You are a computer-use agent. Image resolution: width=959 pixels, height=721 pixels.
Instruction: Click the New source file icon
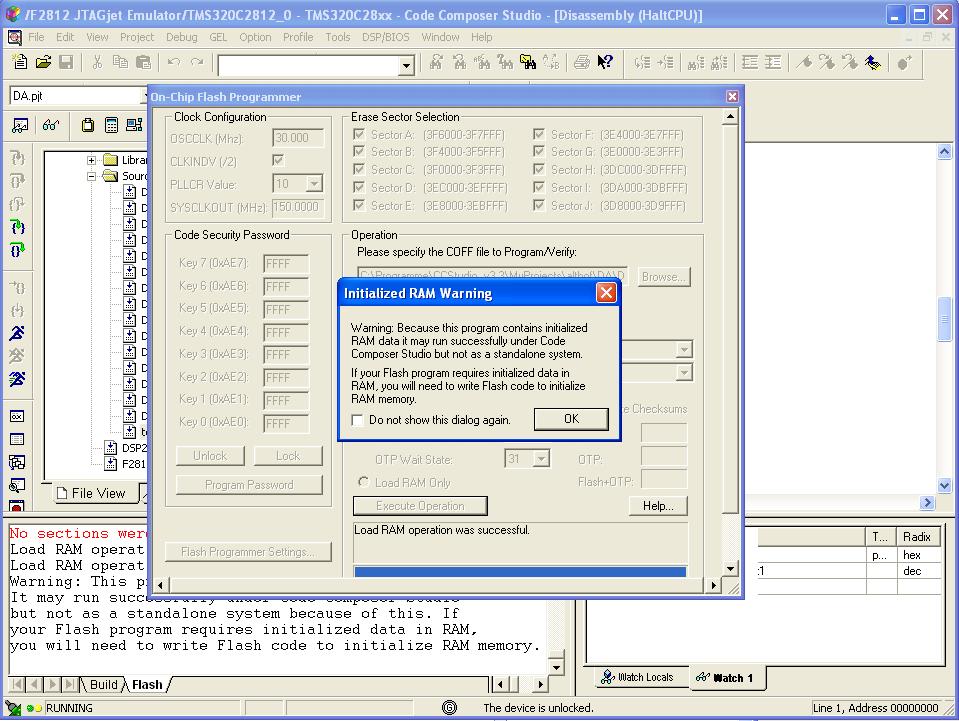pos(20,62)
